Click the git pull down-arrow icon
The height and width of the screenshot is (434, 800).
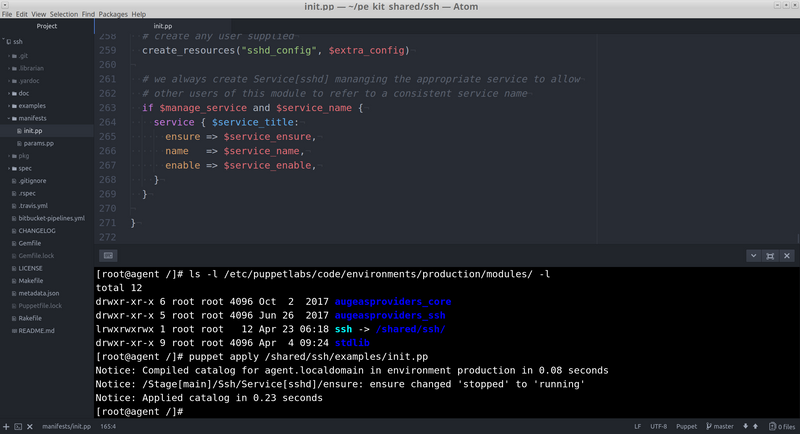pyautogui.click(x=745, y=426)
